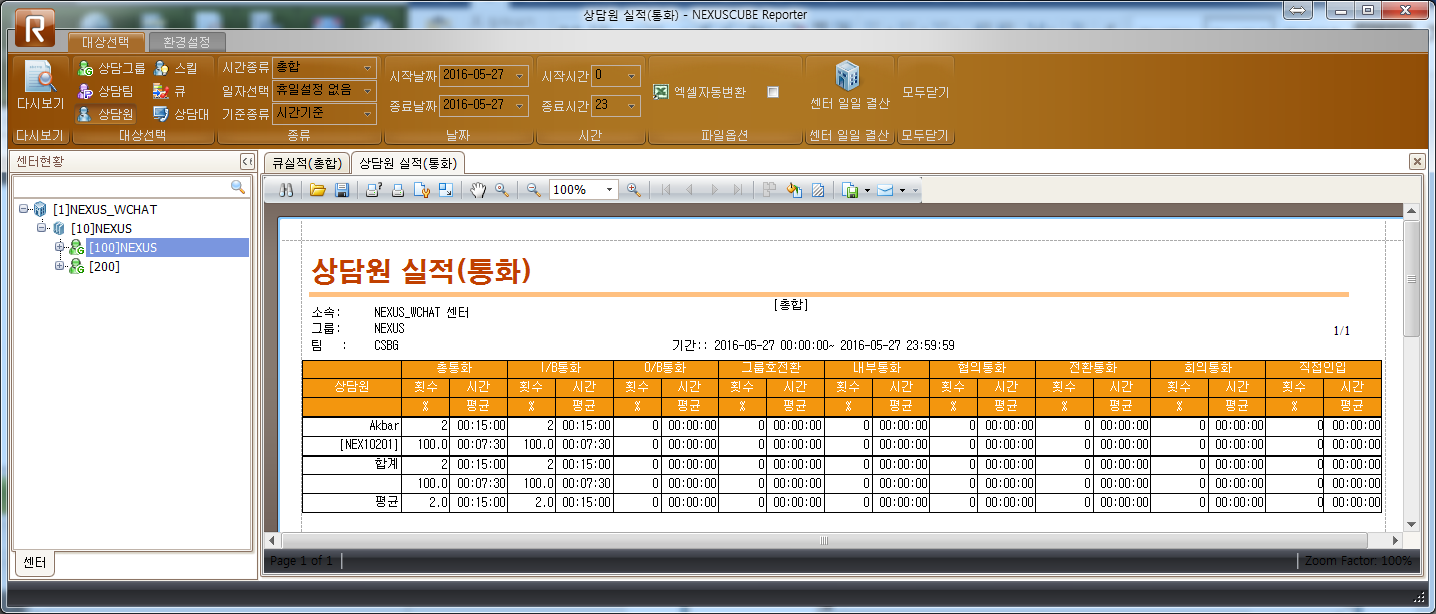Open the export format dropdown arrow
This screenshot has width=1436, height=614.
click(x=867, y=190)
